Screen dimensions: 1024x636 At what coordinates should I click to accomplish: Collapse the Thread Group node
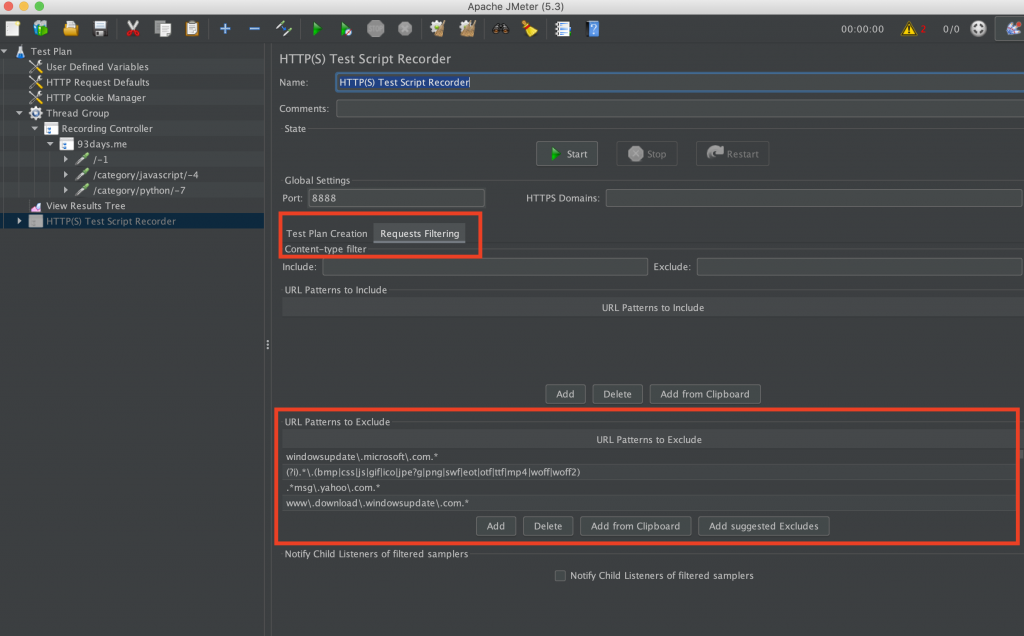(20, 113)
